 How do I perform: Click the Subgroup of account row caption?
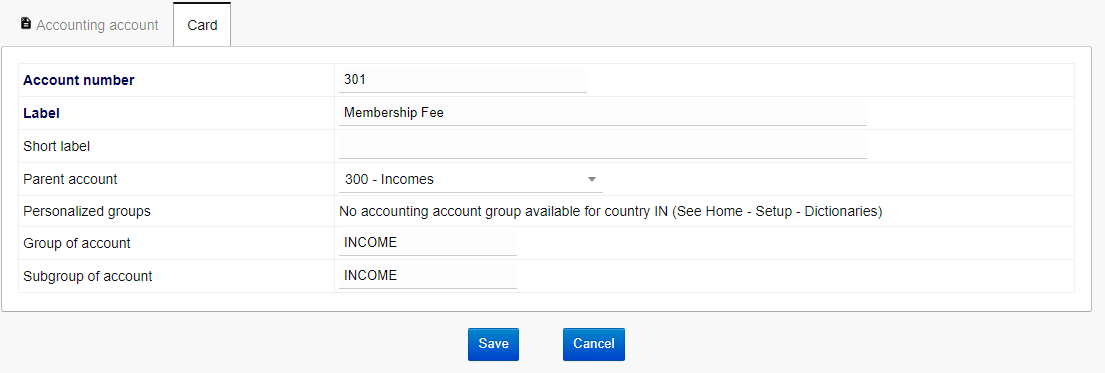click(x=87, y=276)
